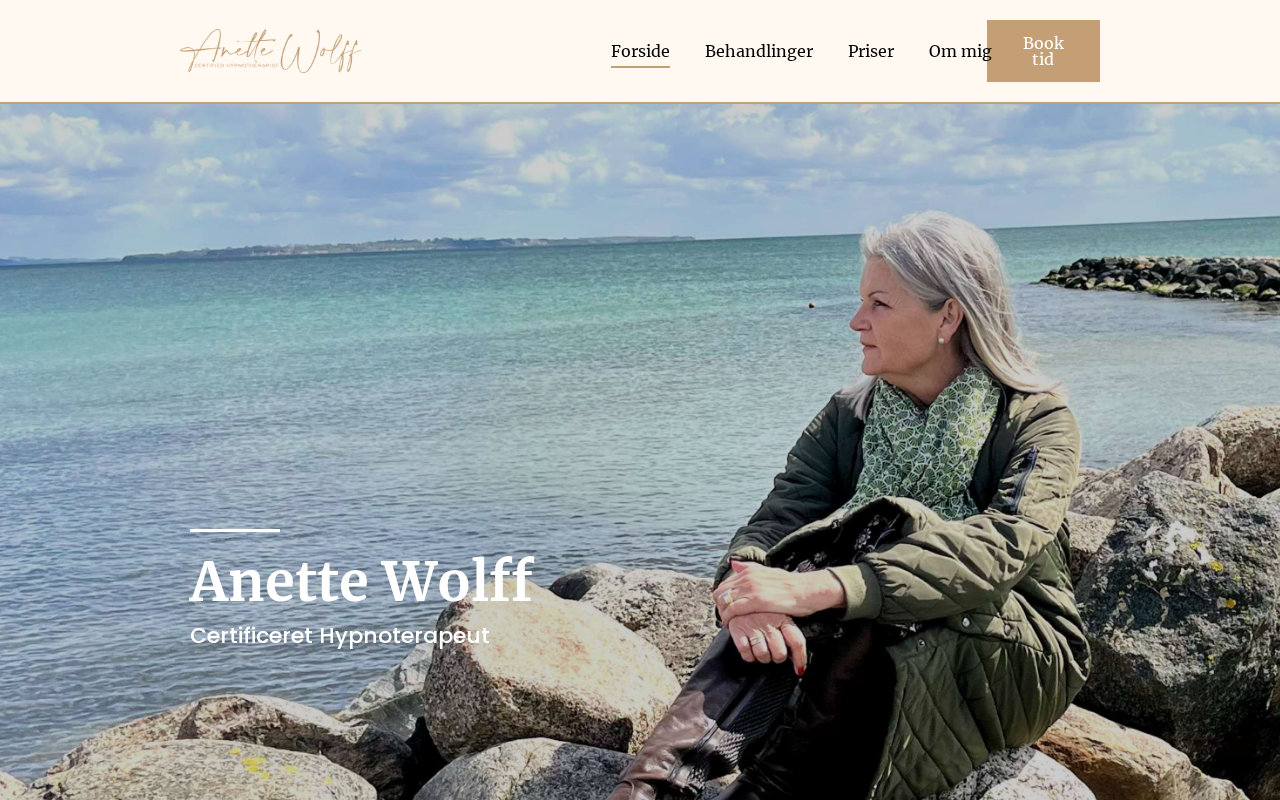Click the distant coastline on the horizon
This screenshot has height=800, width=1280.
400,248
